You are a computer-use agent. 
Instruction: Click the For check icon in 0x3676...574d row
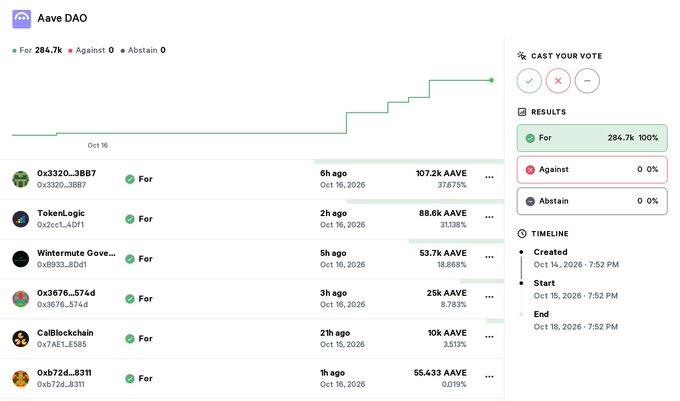click(130, 299)
